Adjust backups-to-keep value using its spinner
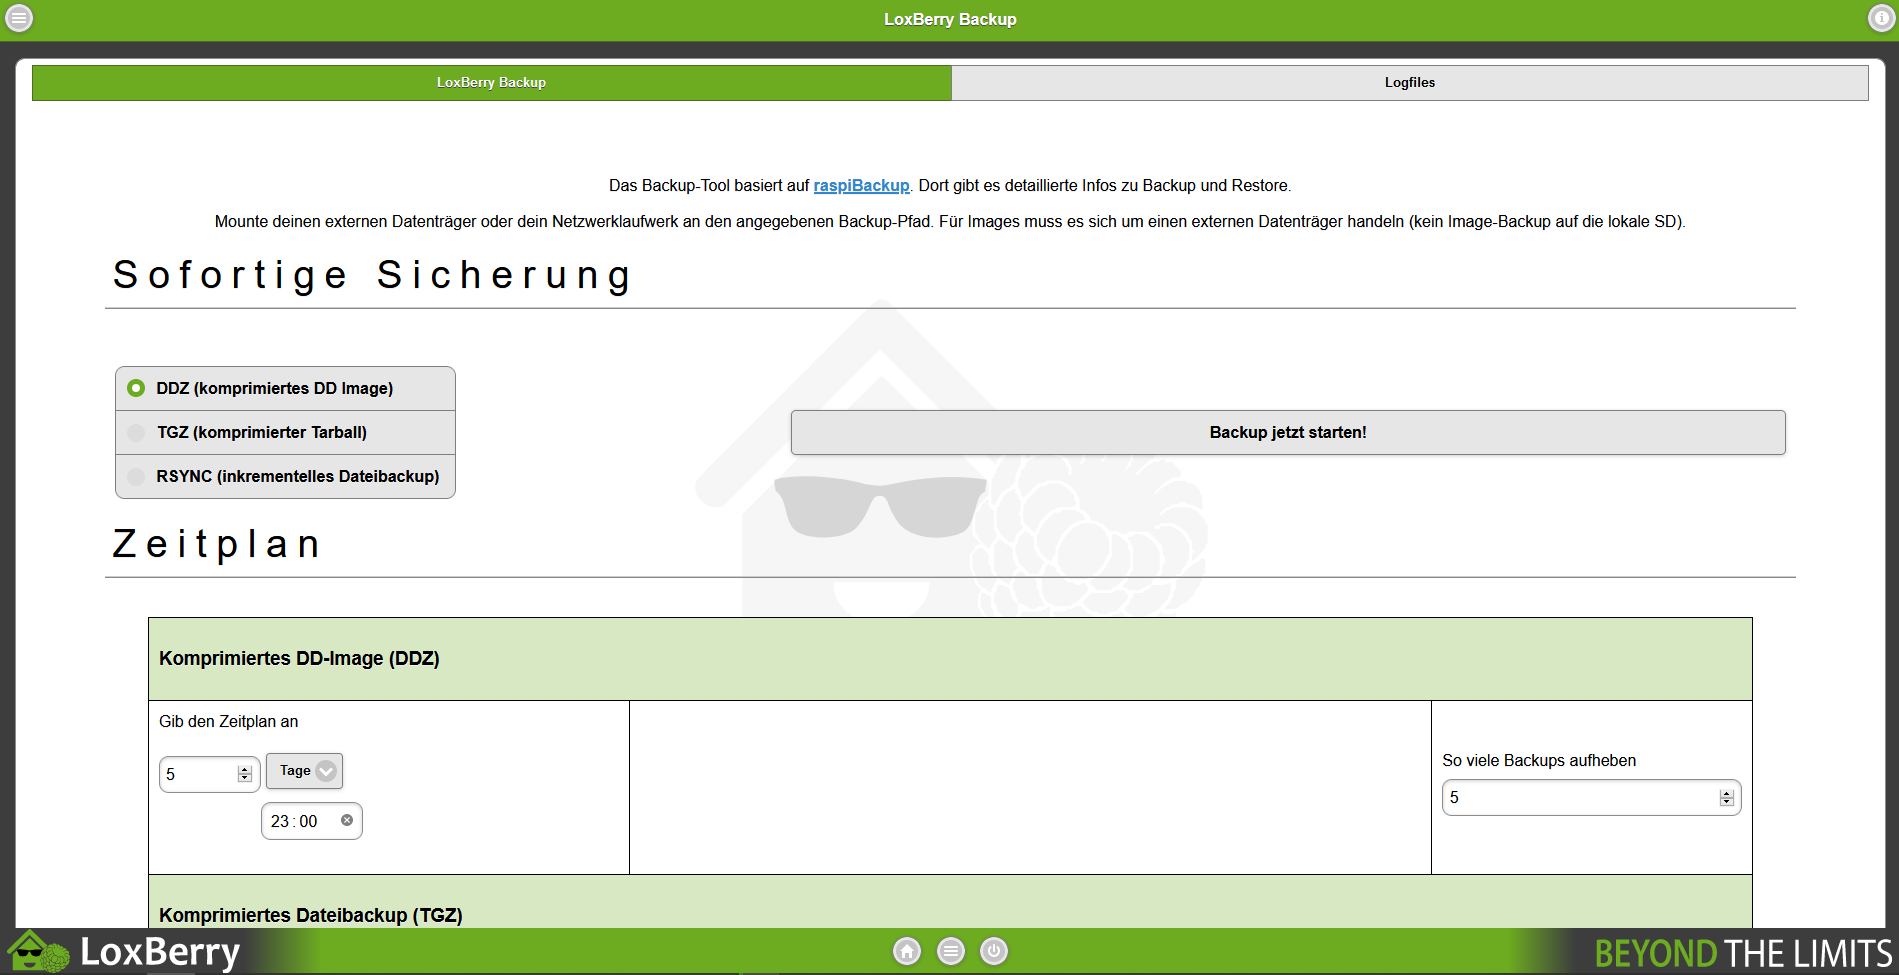Screen dimensions: 1899x975 click(x=1726, y=797)
